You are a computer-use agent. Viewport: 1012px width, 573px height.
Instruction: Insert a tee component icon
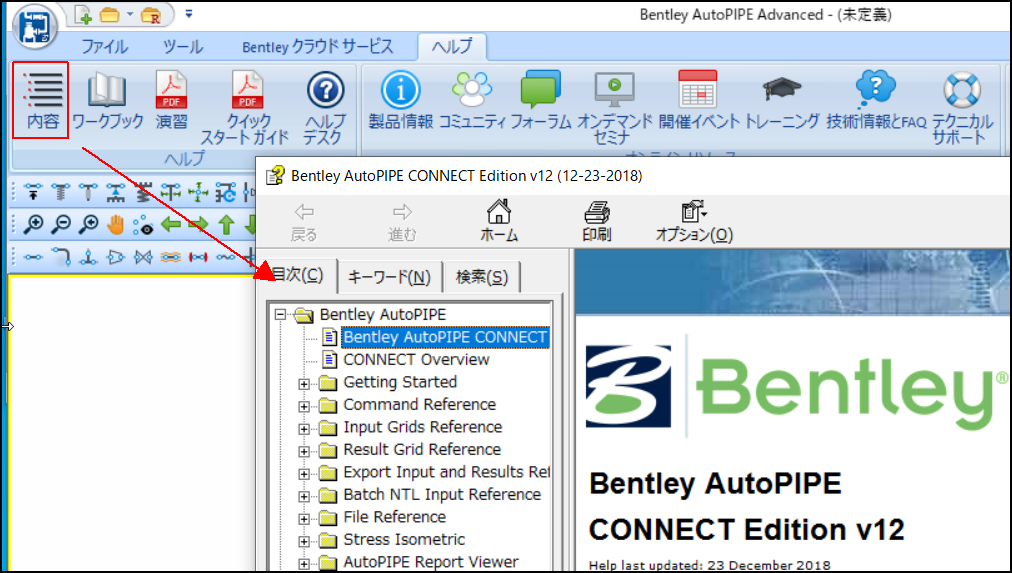click(88, 257)
